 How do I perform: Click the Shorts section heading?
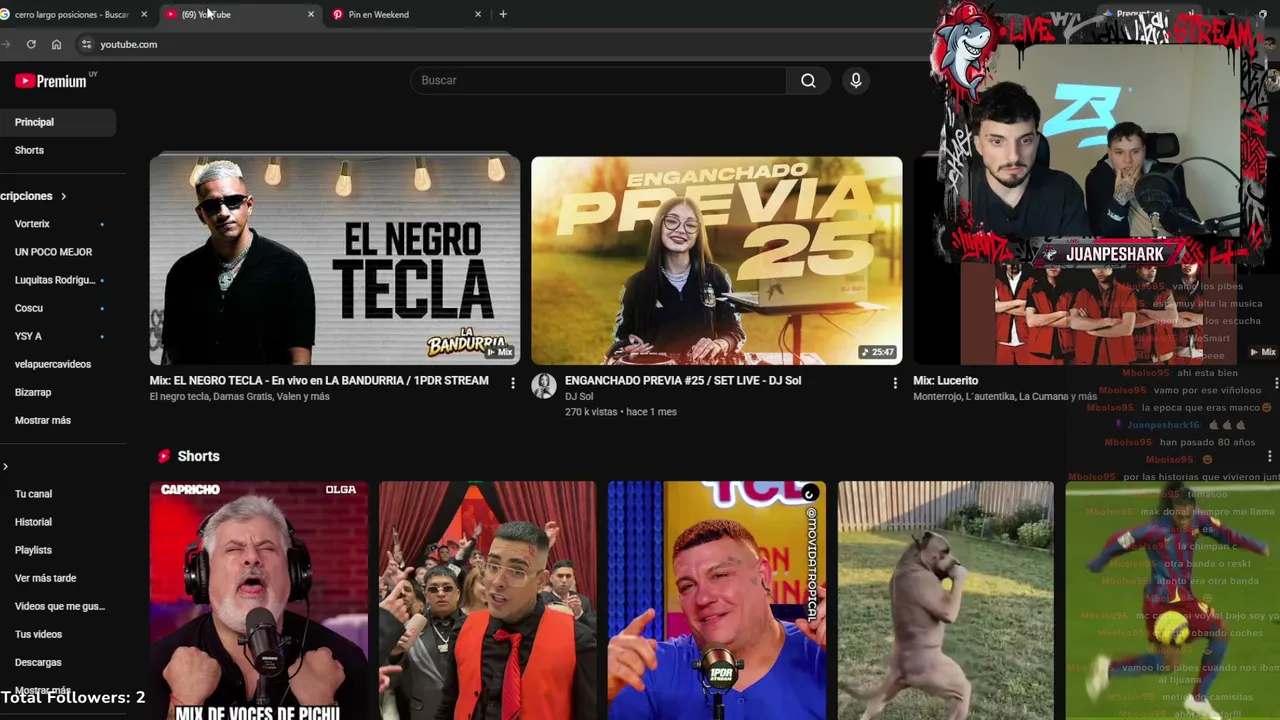click(x=198, y=456)
